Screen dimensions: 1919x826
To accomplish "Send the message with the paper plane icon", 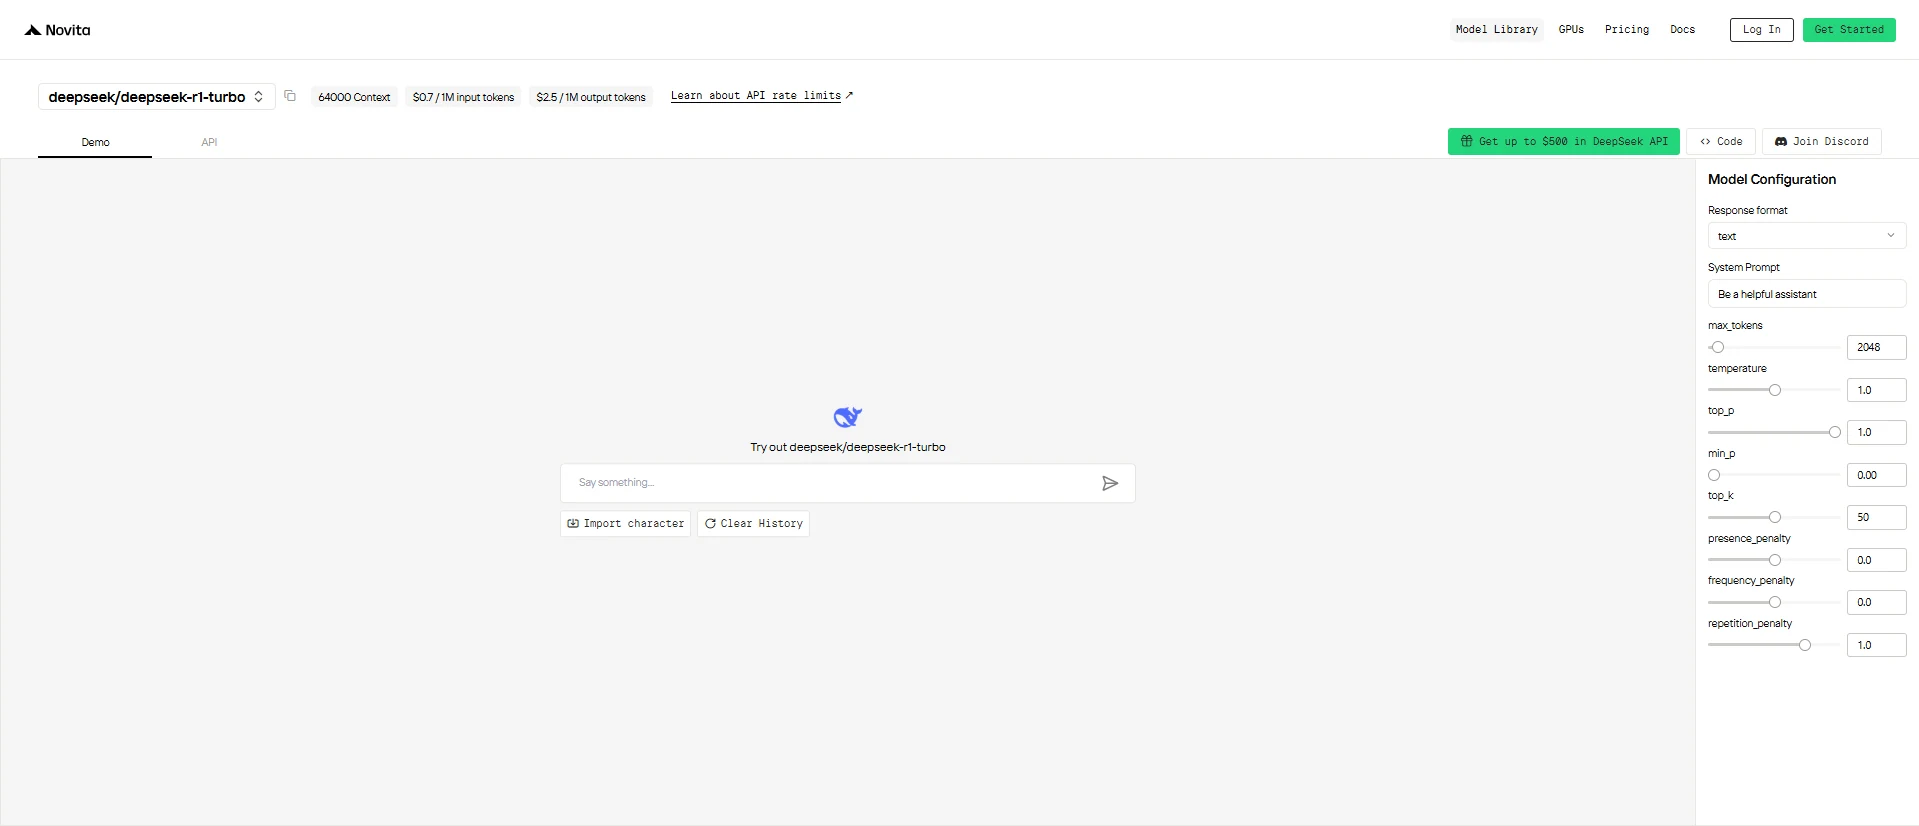I will [1110, 483].
